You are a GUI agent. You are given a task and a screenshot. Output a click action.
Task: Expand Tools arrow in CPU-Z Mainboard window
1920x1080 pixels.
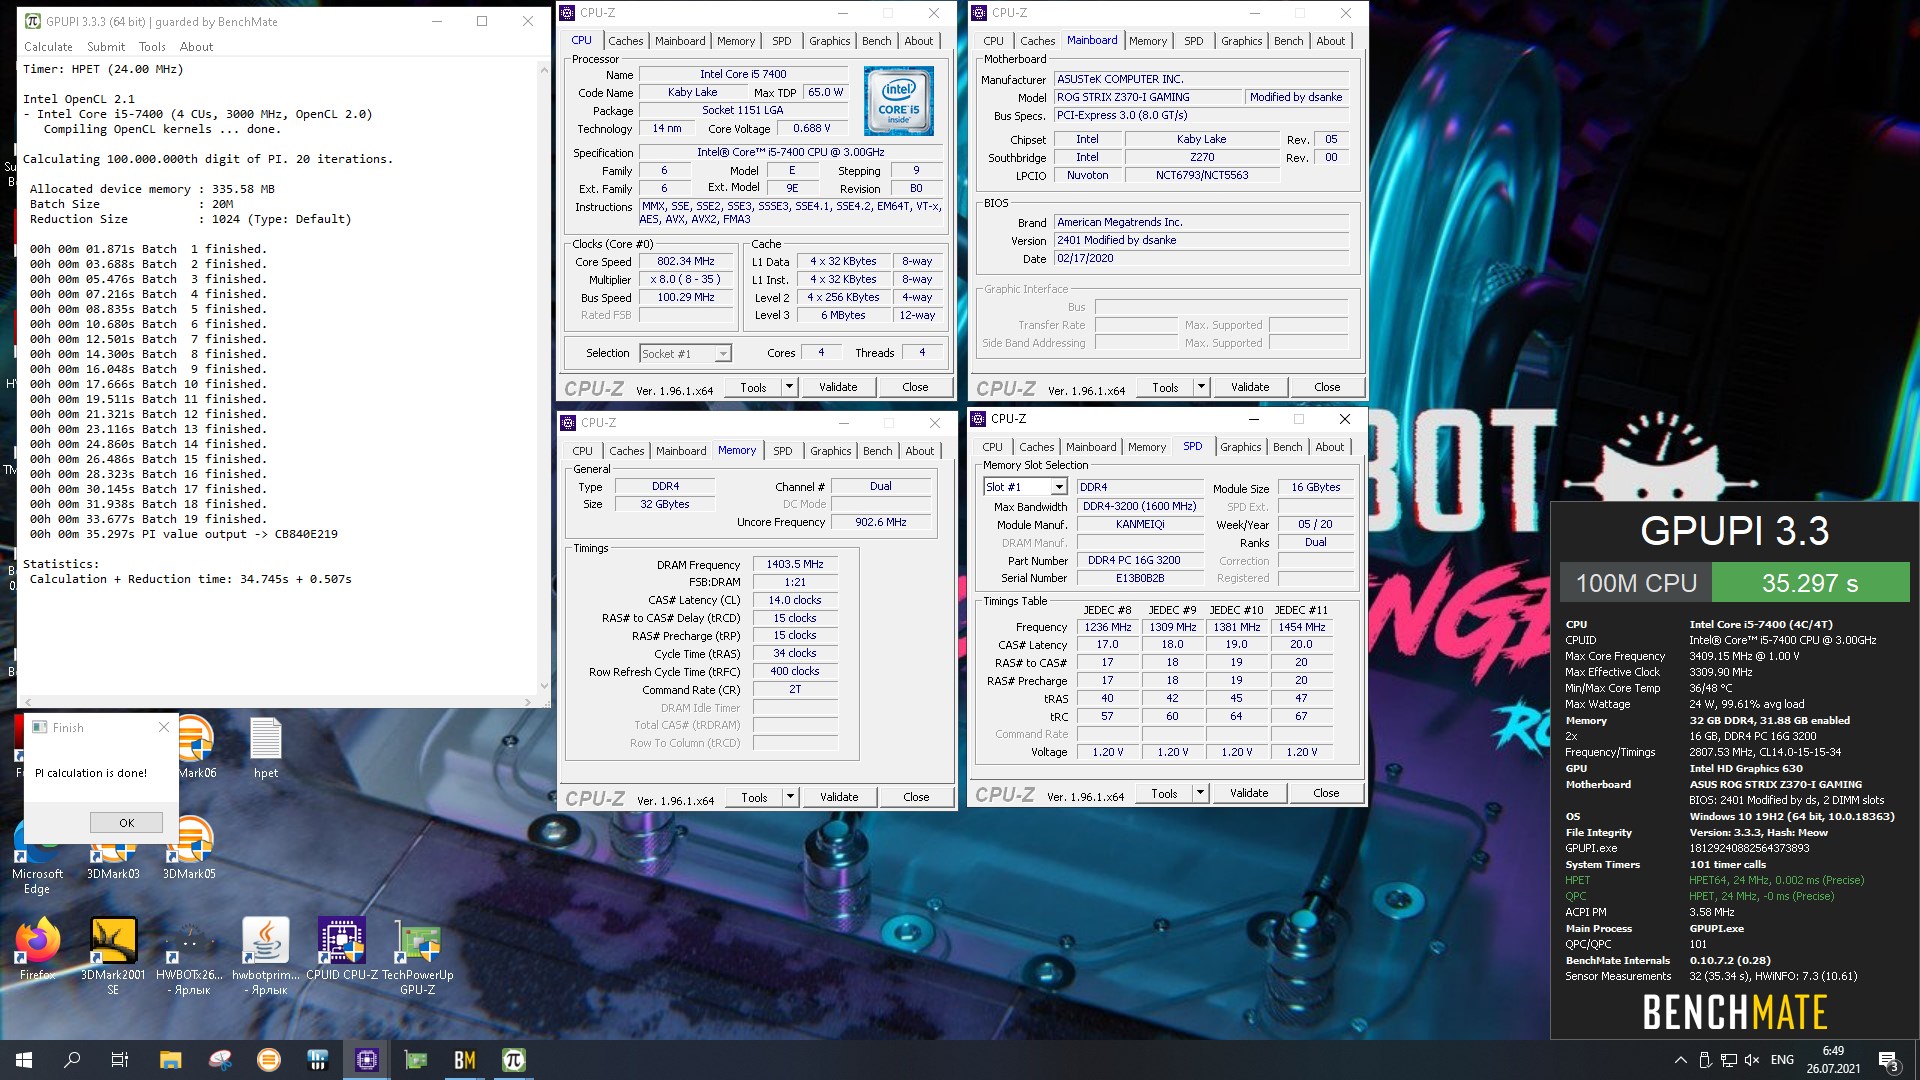(1201, 387)
